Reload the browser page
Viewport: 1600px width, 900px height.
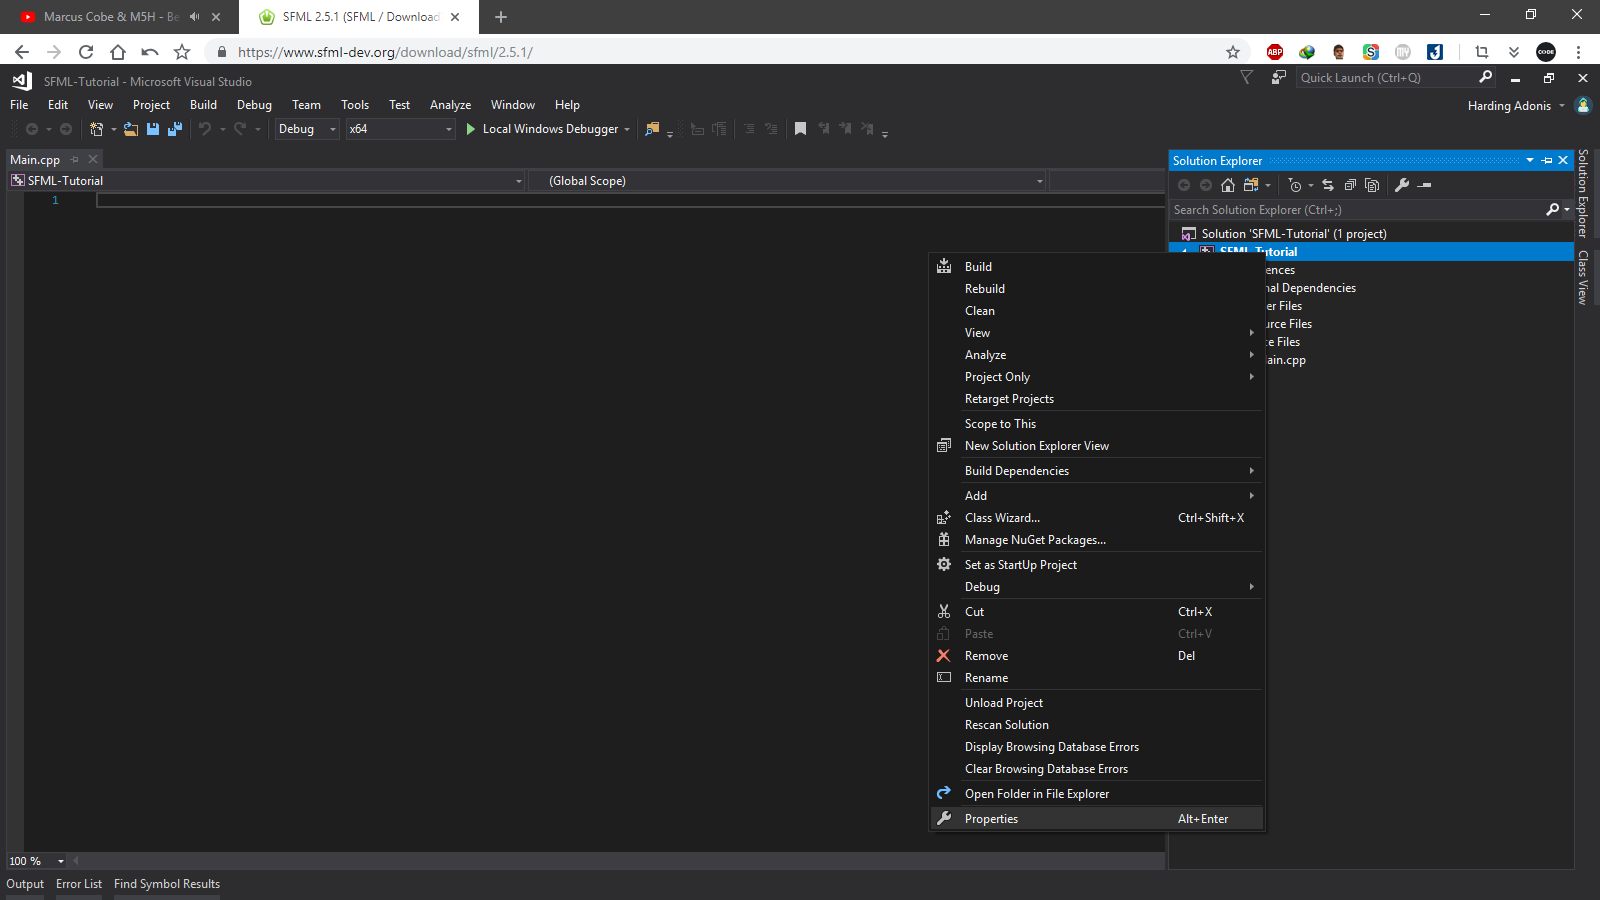[x=86, y=52]
